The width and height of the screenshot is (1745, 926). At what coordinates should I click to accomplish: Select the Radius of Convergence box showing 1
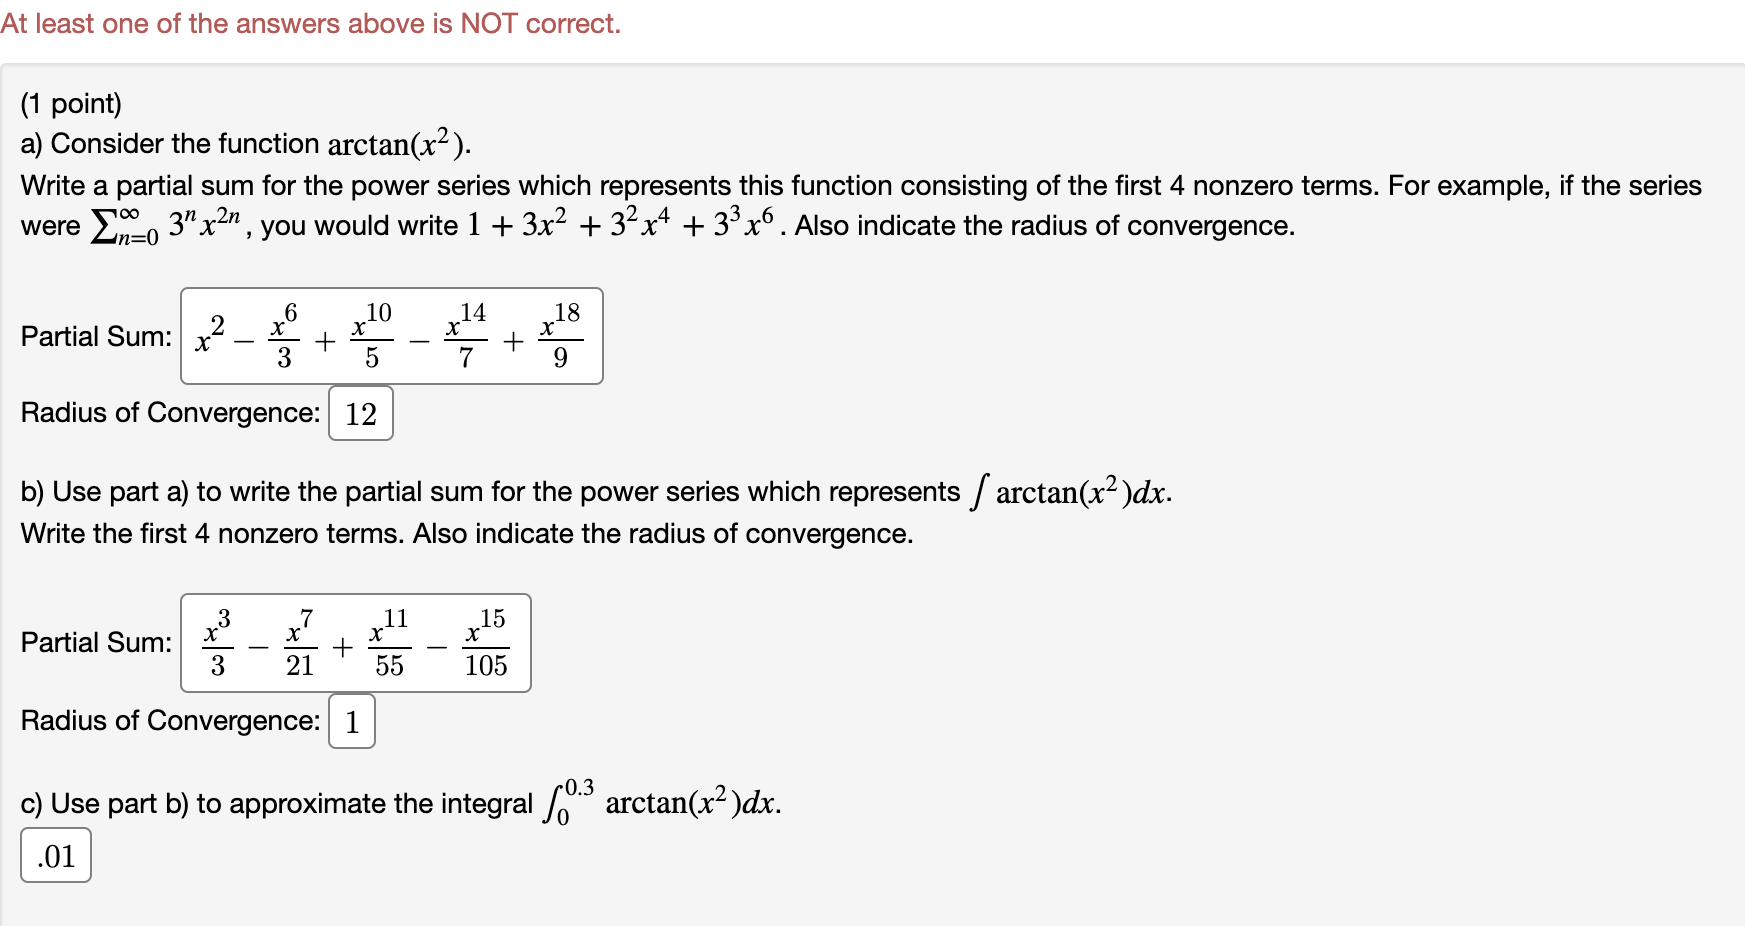(351, 721)
